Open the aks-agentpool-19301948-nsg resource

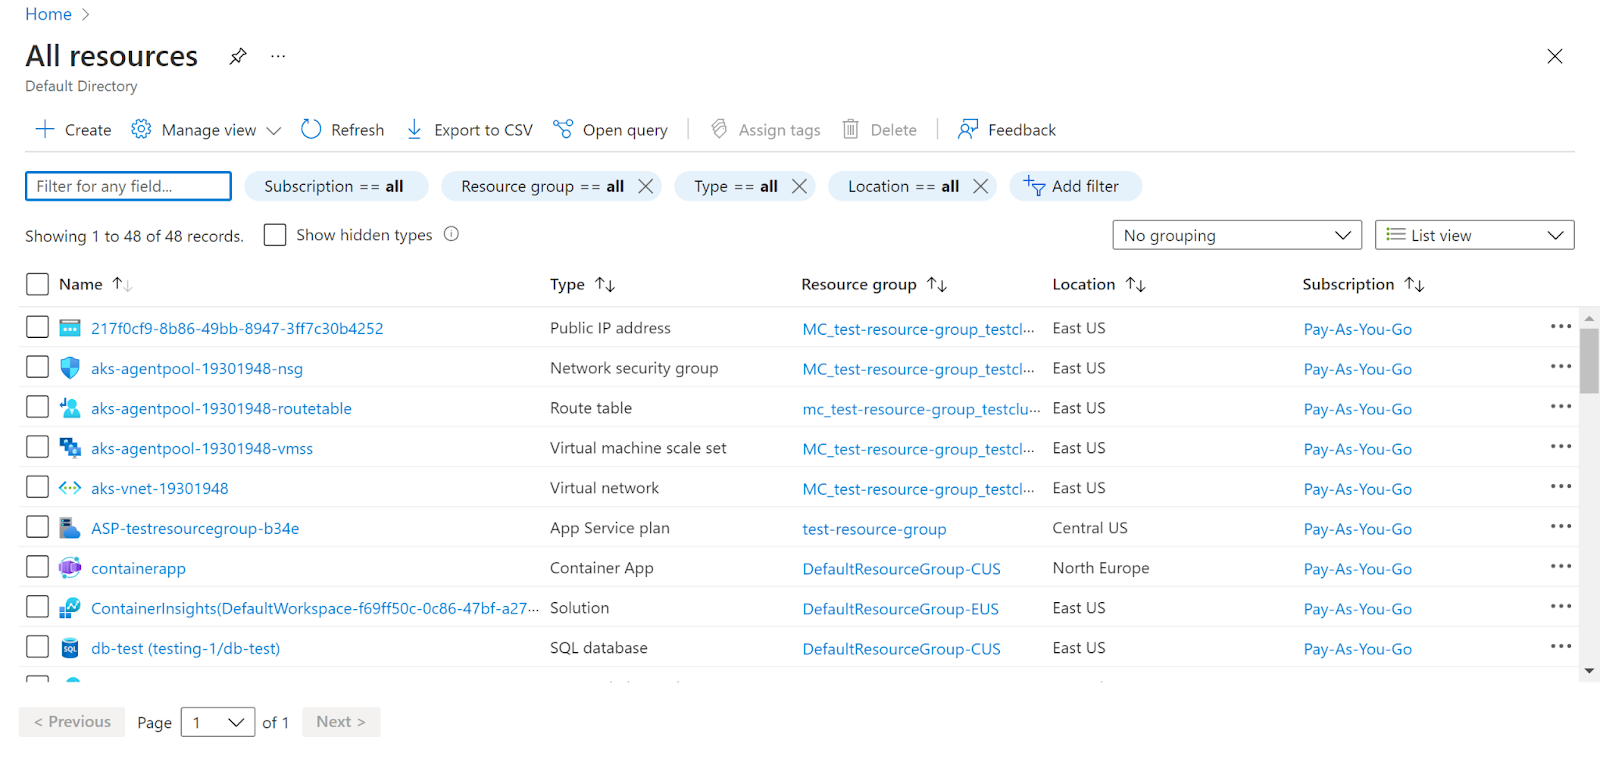coord(196,369)
